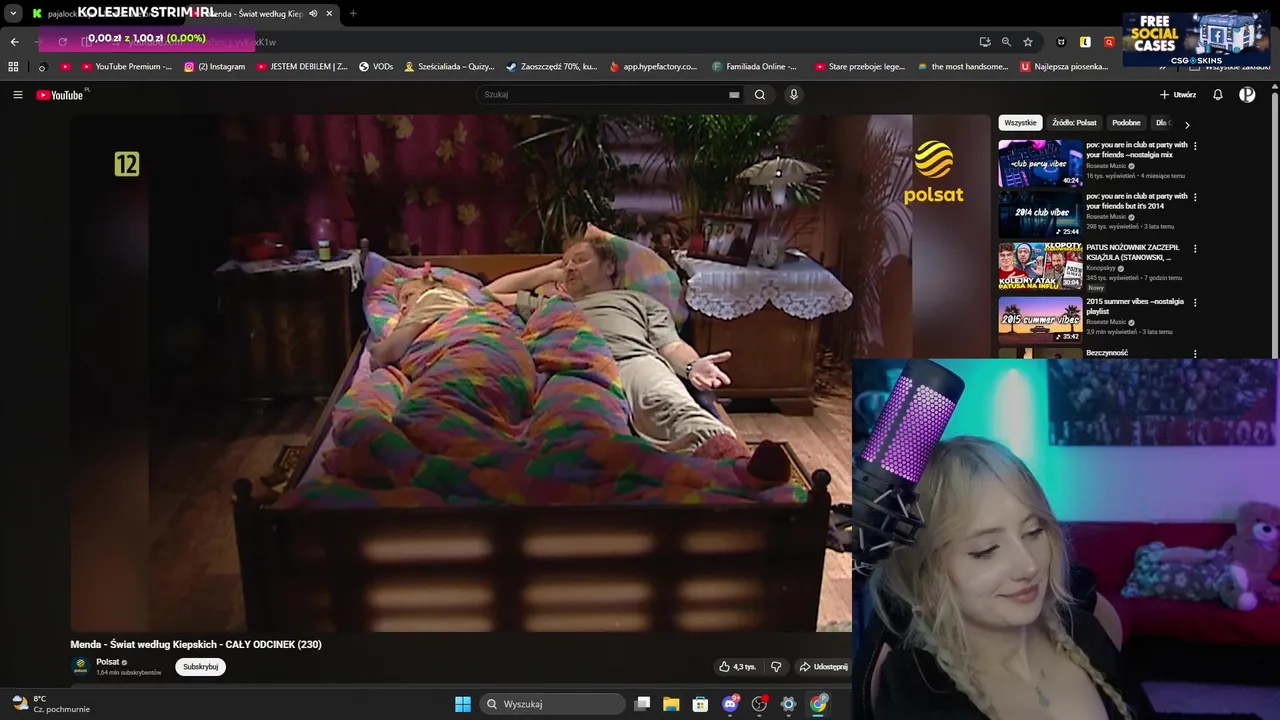Viewport: 1280px width, 720px height.
Task: Open the '2015 summer vibes' thumbnail
Action: click(x=1040, y=319)
